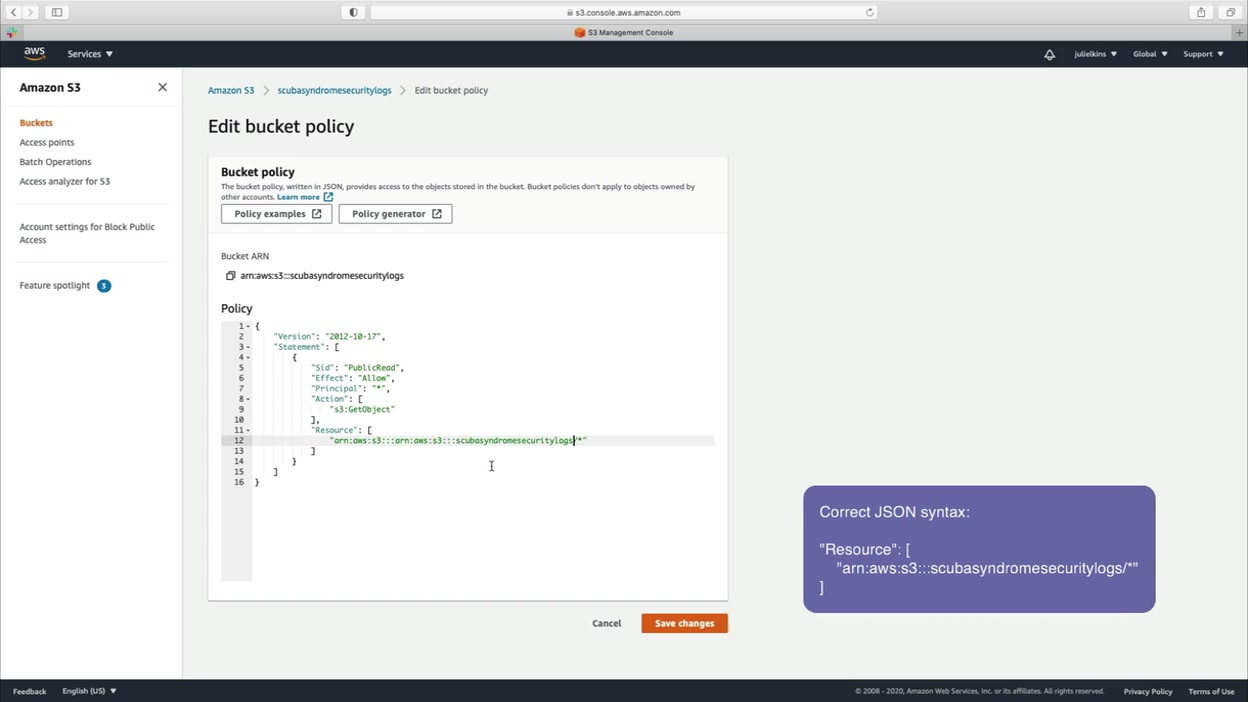Open the notifications bell icon
Image resolution: width=1248 pixels, height=702 pixels.
click(1049, 54)
